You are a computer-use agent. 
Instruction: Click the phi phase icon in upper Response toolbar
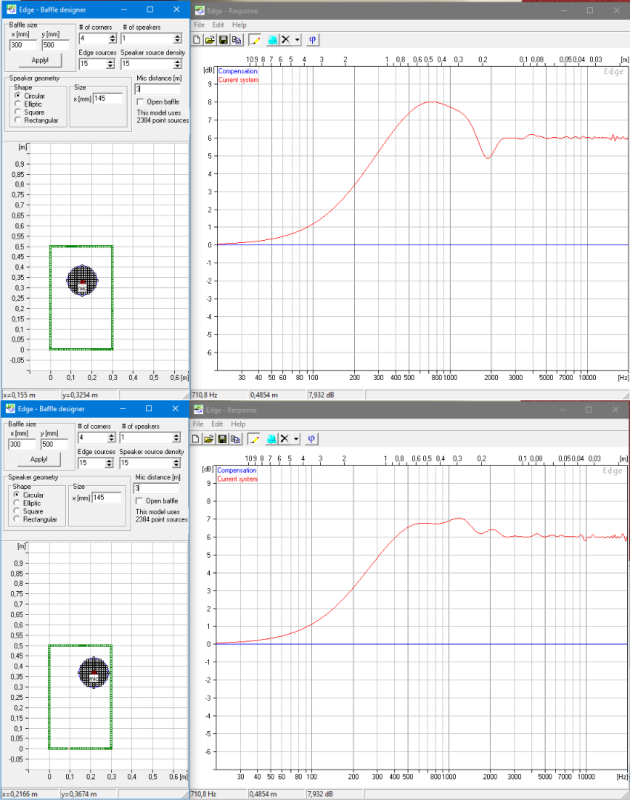pyautogui.click(x=313, y=40)
